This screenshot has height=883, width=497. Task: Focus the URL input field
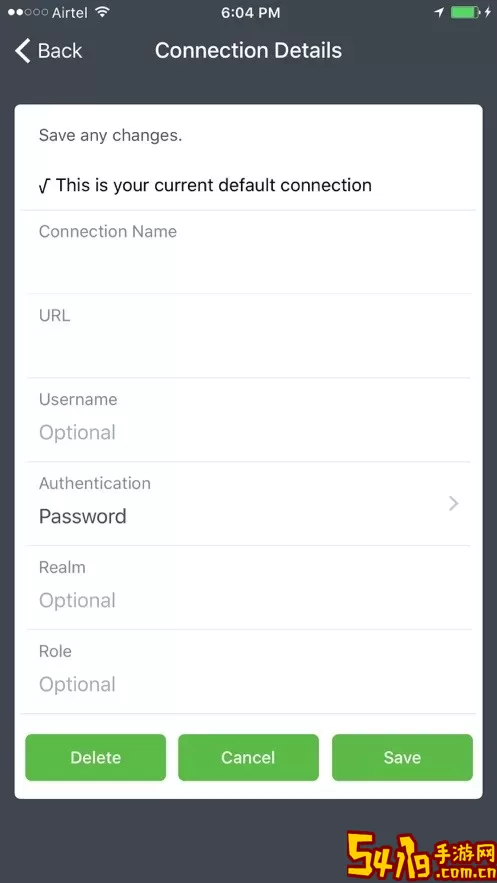pos(249,336)
